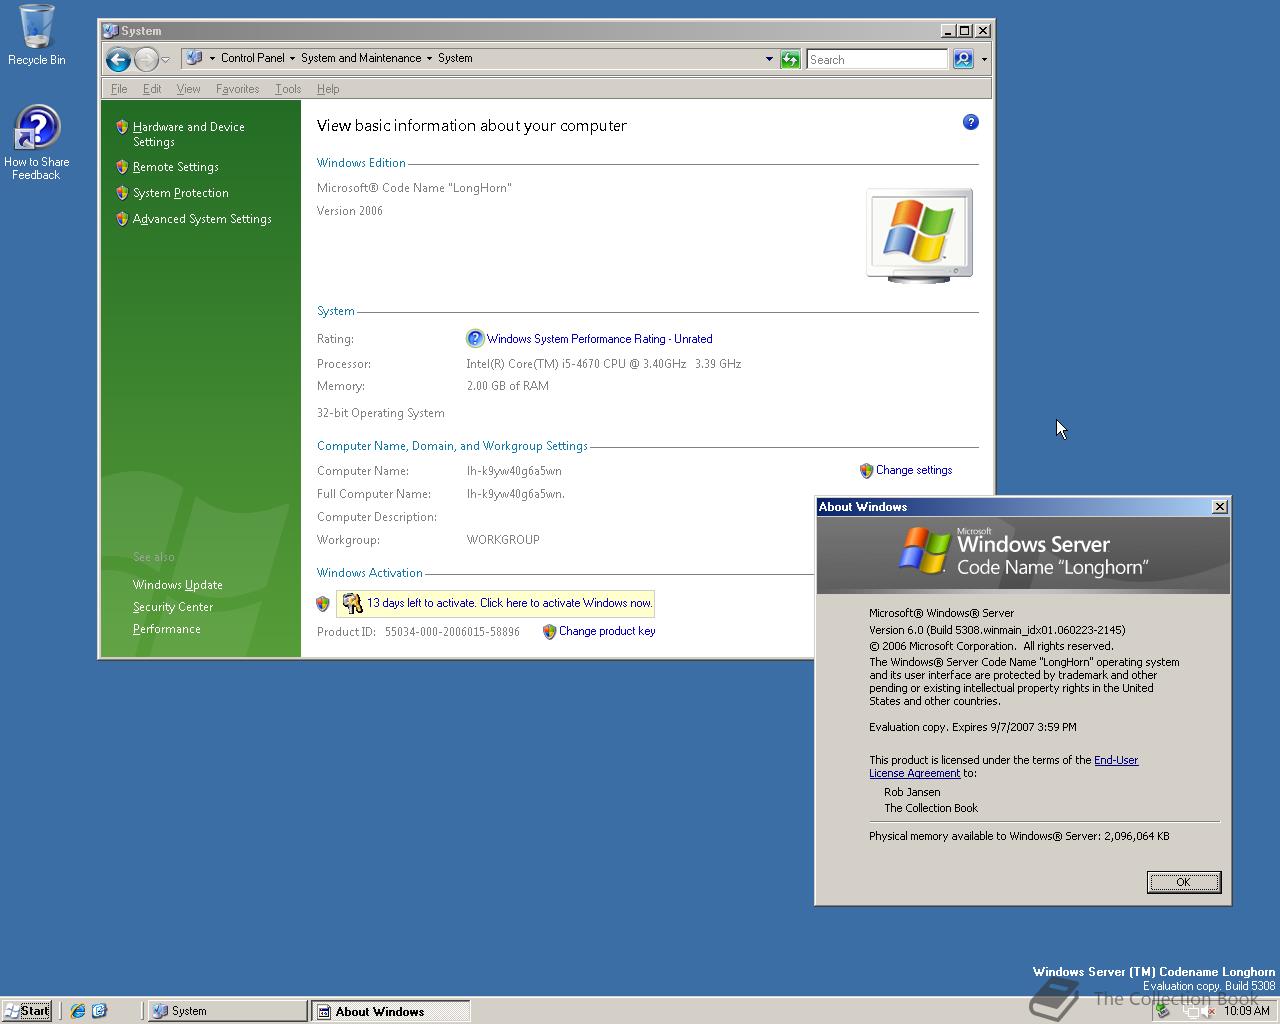Click the shield icon beside Remote Settings

(122, 167)
